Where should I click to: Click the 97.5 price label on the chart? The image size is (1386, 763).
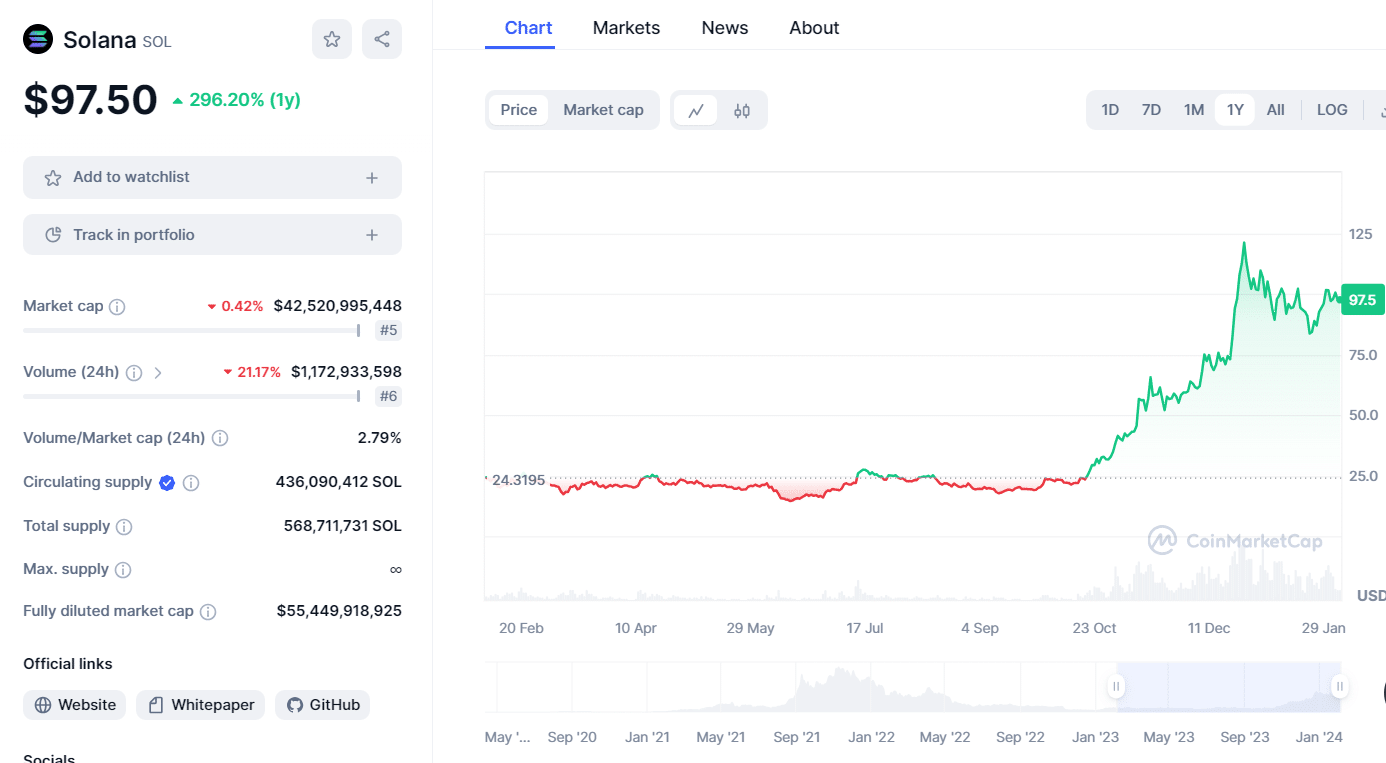pyautogui.click(x=1363, y=299)
